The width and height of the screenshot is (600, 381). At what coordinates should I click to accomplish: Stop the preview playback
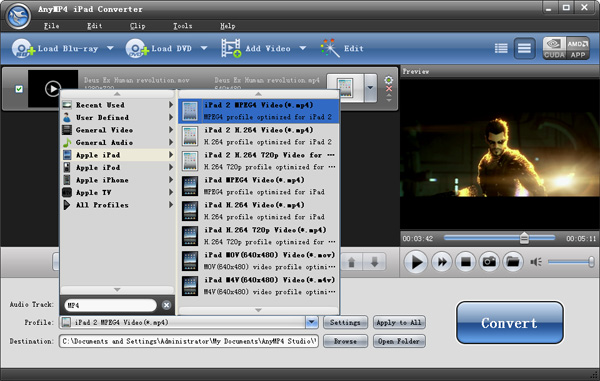(465, 262)
